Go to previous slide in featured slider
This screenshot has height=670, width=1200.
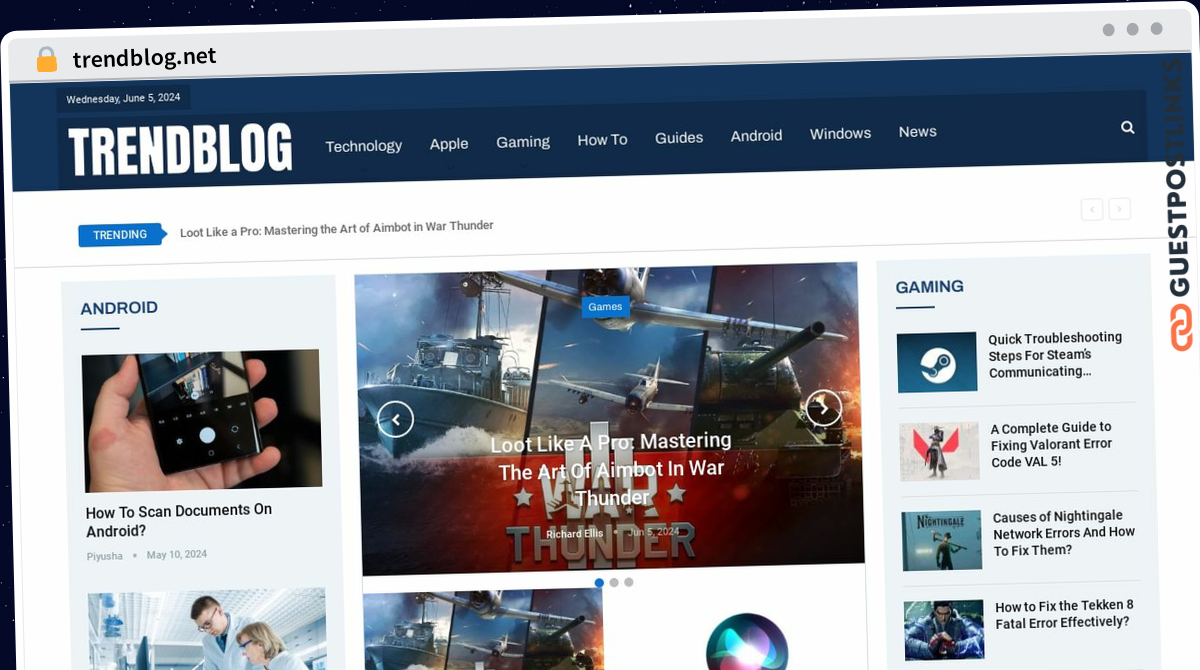[395, 419]
